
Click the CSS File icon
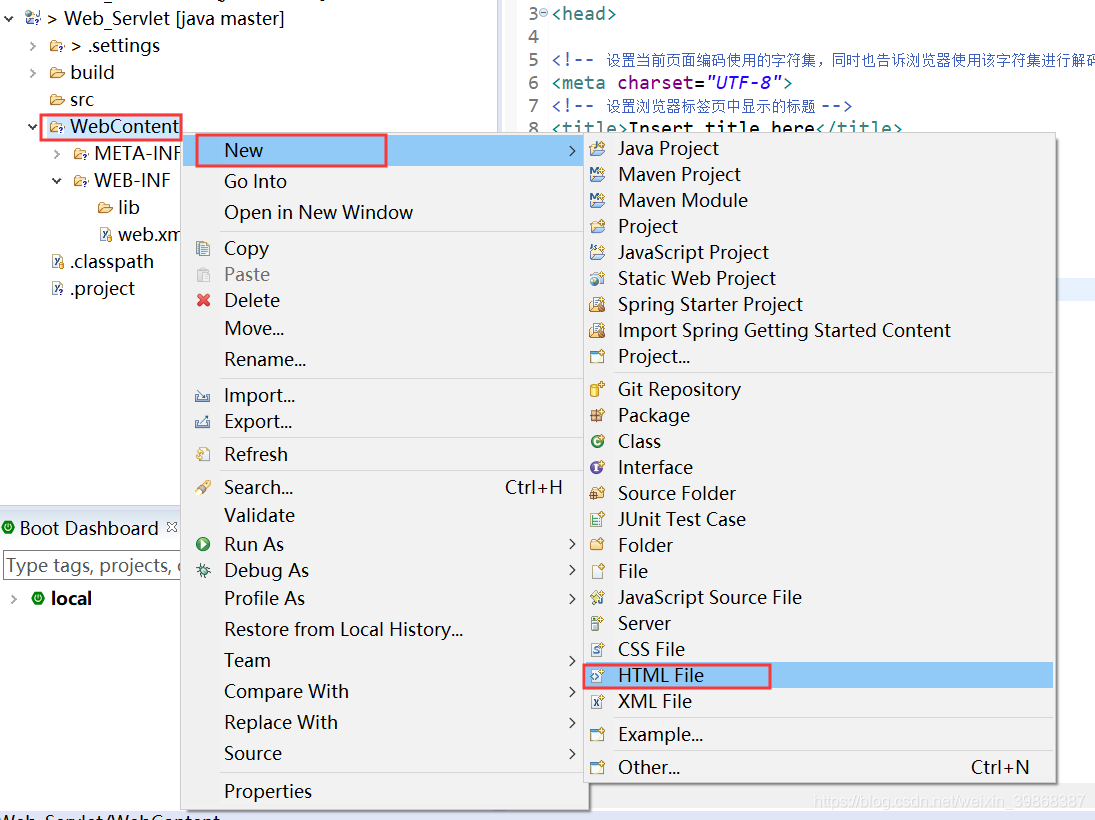598,650
